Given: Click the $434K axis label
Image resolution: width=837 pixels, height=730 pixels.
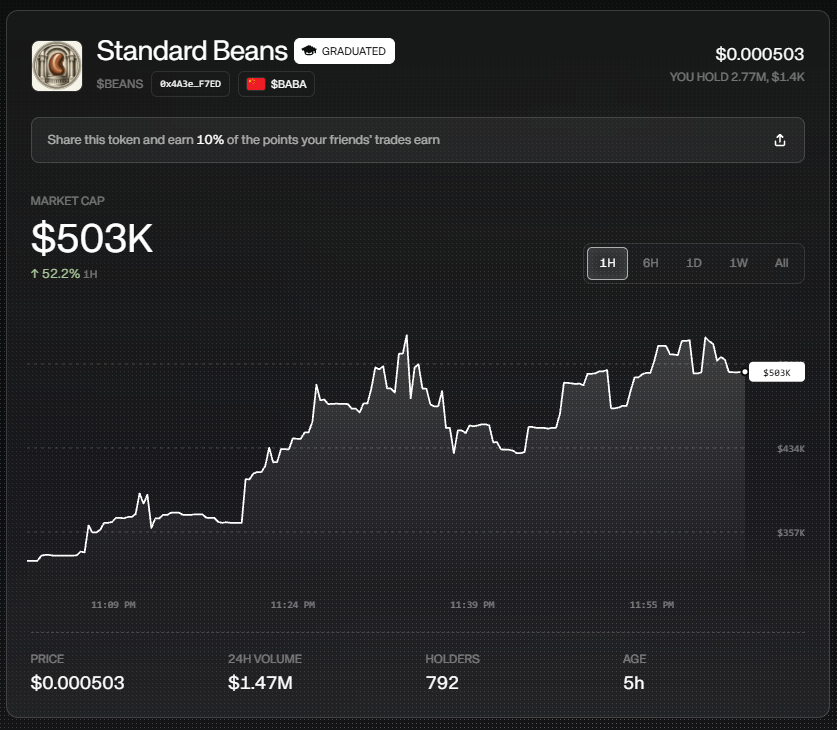Looking at the screenshot, I should 791,449.
